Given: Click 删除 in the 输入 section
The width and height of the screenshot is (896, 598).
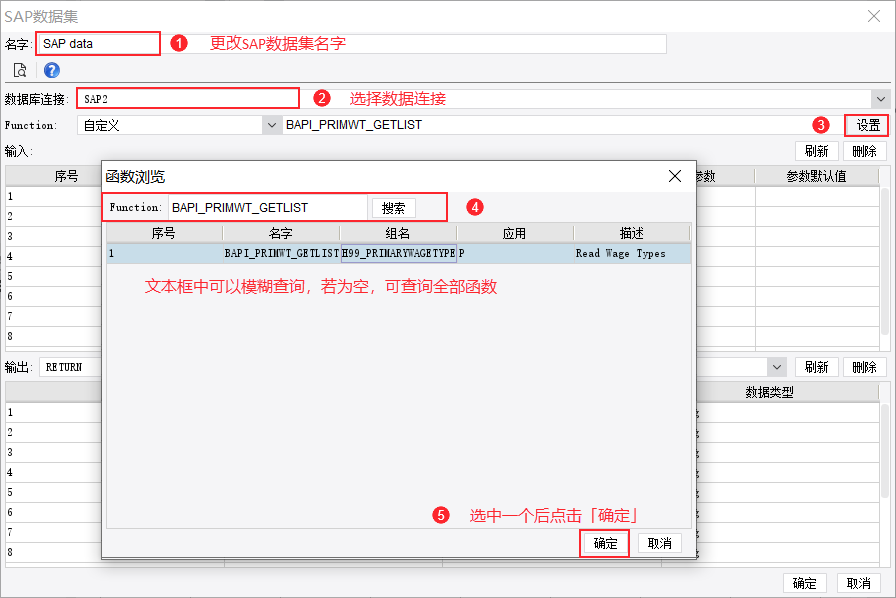Looking at the screenshot, I should (x=864, y=151).
